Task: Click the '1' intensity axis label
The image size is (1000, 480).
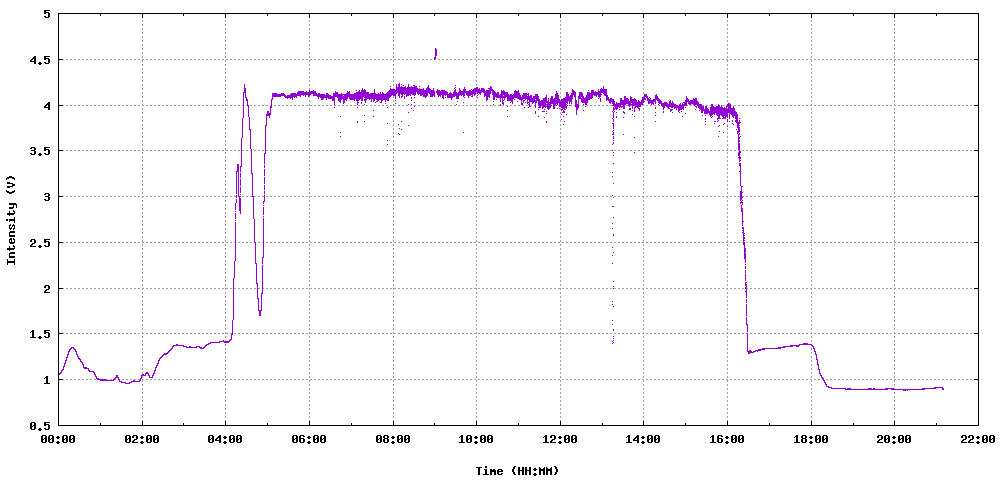Action: click(46, 380)
